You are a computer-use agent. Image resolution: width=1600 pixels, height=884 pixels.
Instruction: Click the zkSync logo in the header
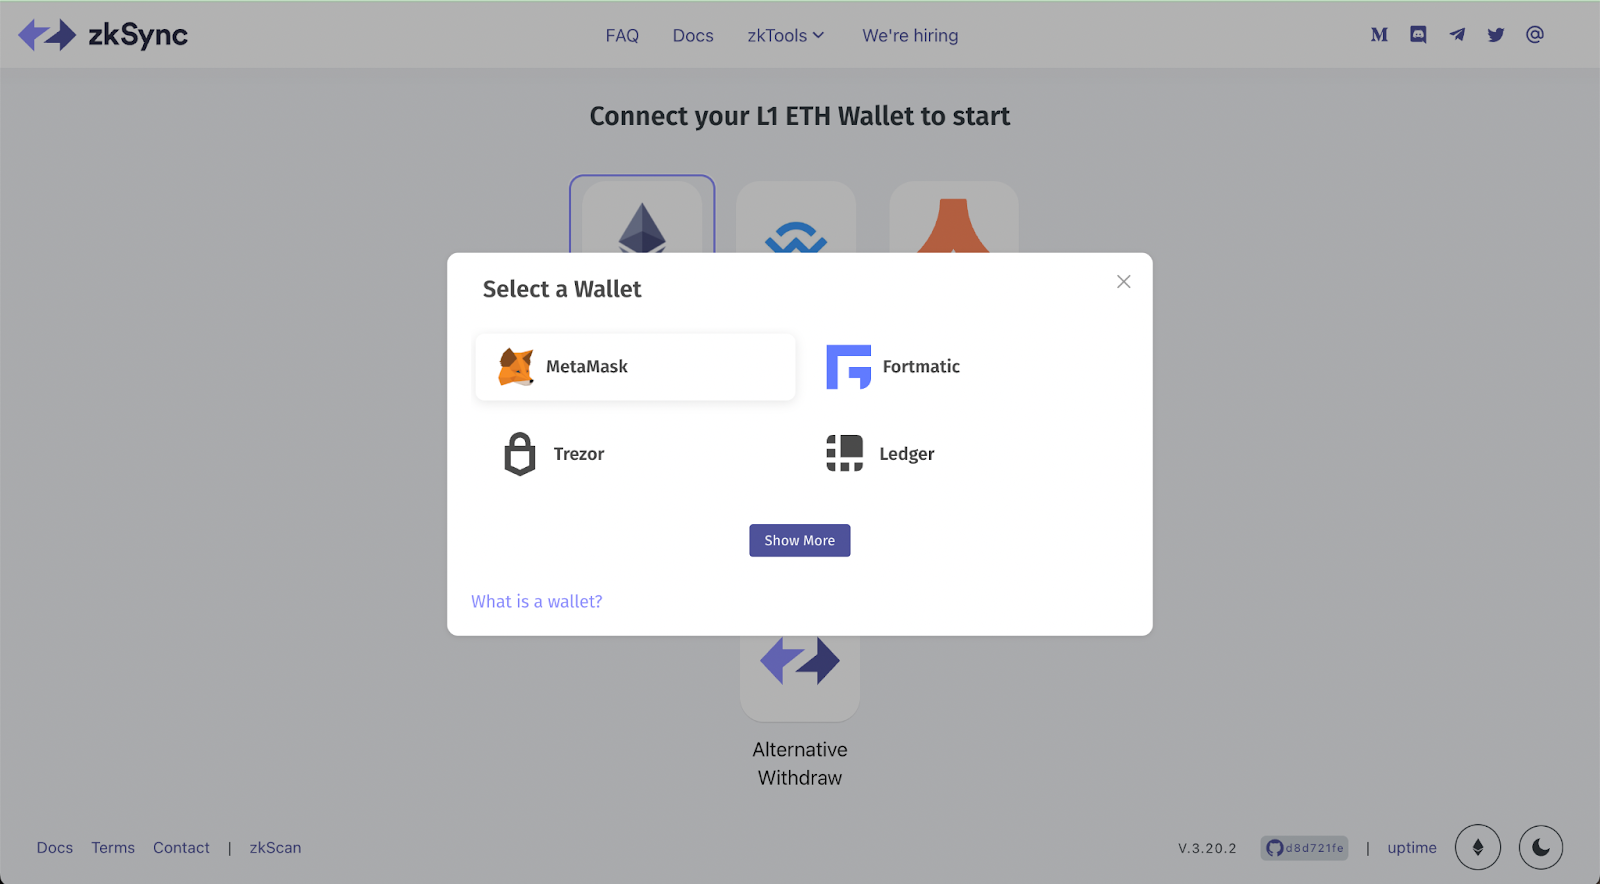tap(103, 35)
